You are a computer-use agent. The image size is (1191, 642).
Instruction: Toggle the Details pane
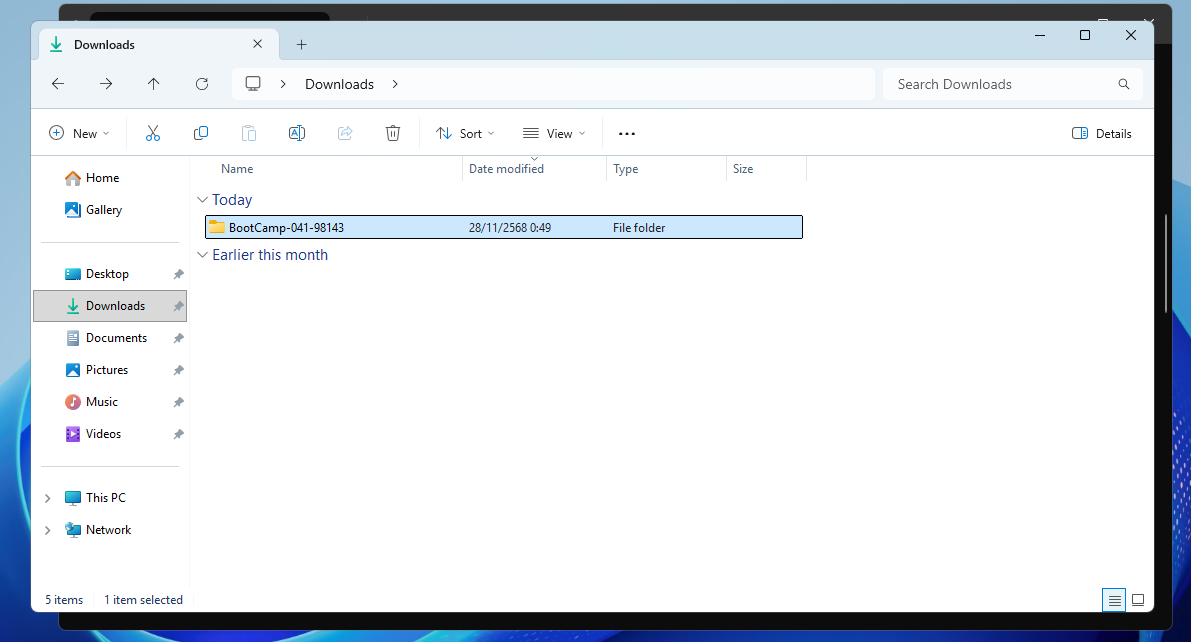pyautogui.click(x=1102, y=133)
